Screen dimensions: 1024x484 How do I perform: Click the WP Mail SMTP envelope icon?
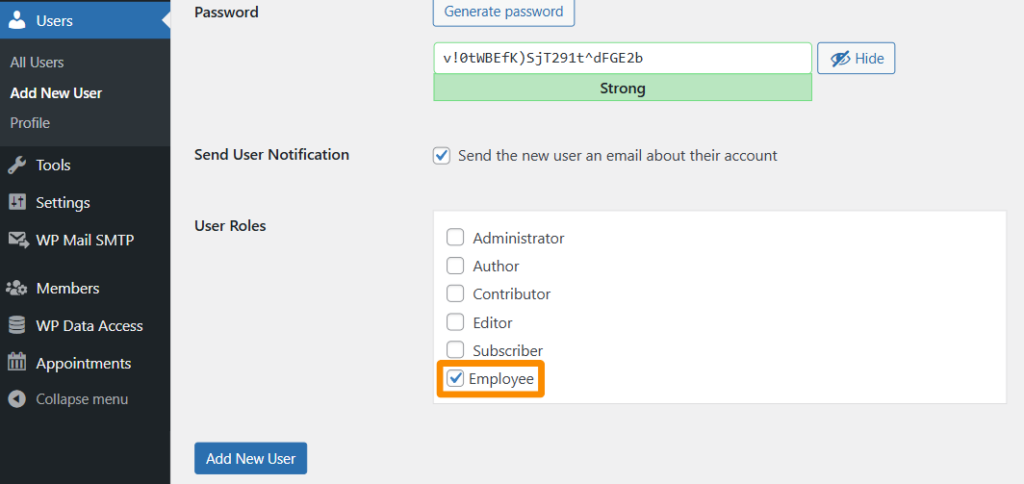click(x=18, y=240)
